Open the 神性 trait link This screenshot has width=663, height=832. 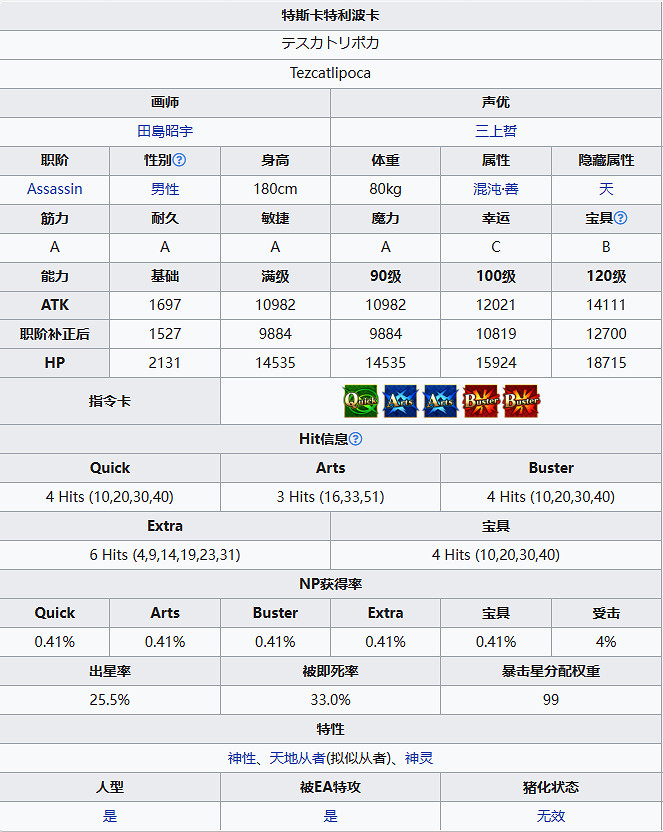pyautogui.click(x=242, y=758)
